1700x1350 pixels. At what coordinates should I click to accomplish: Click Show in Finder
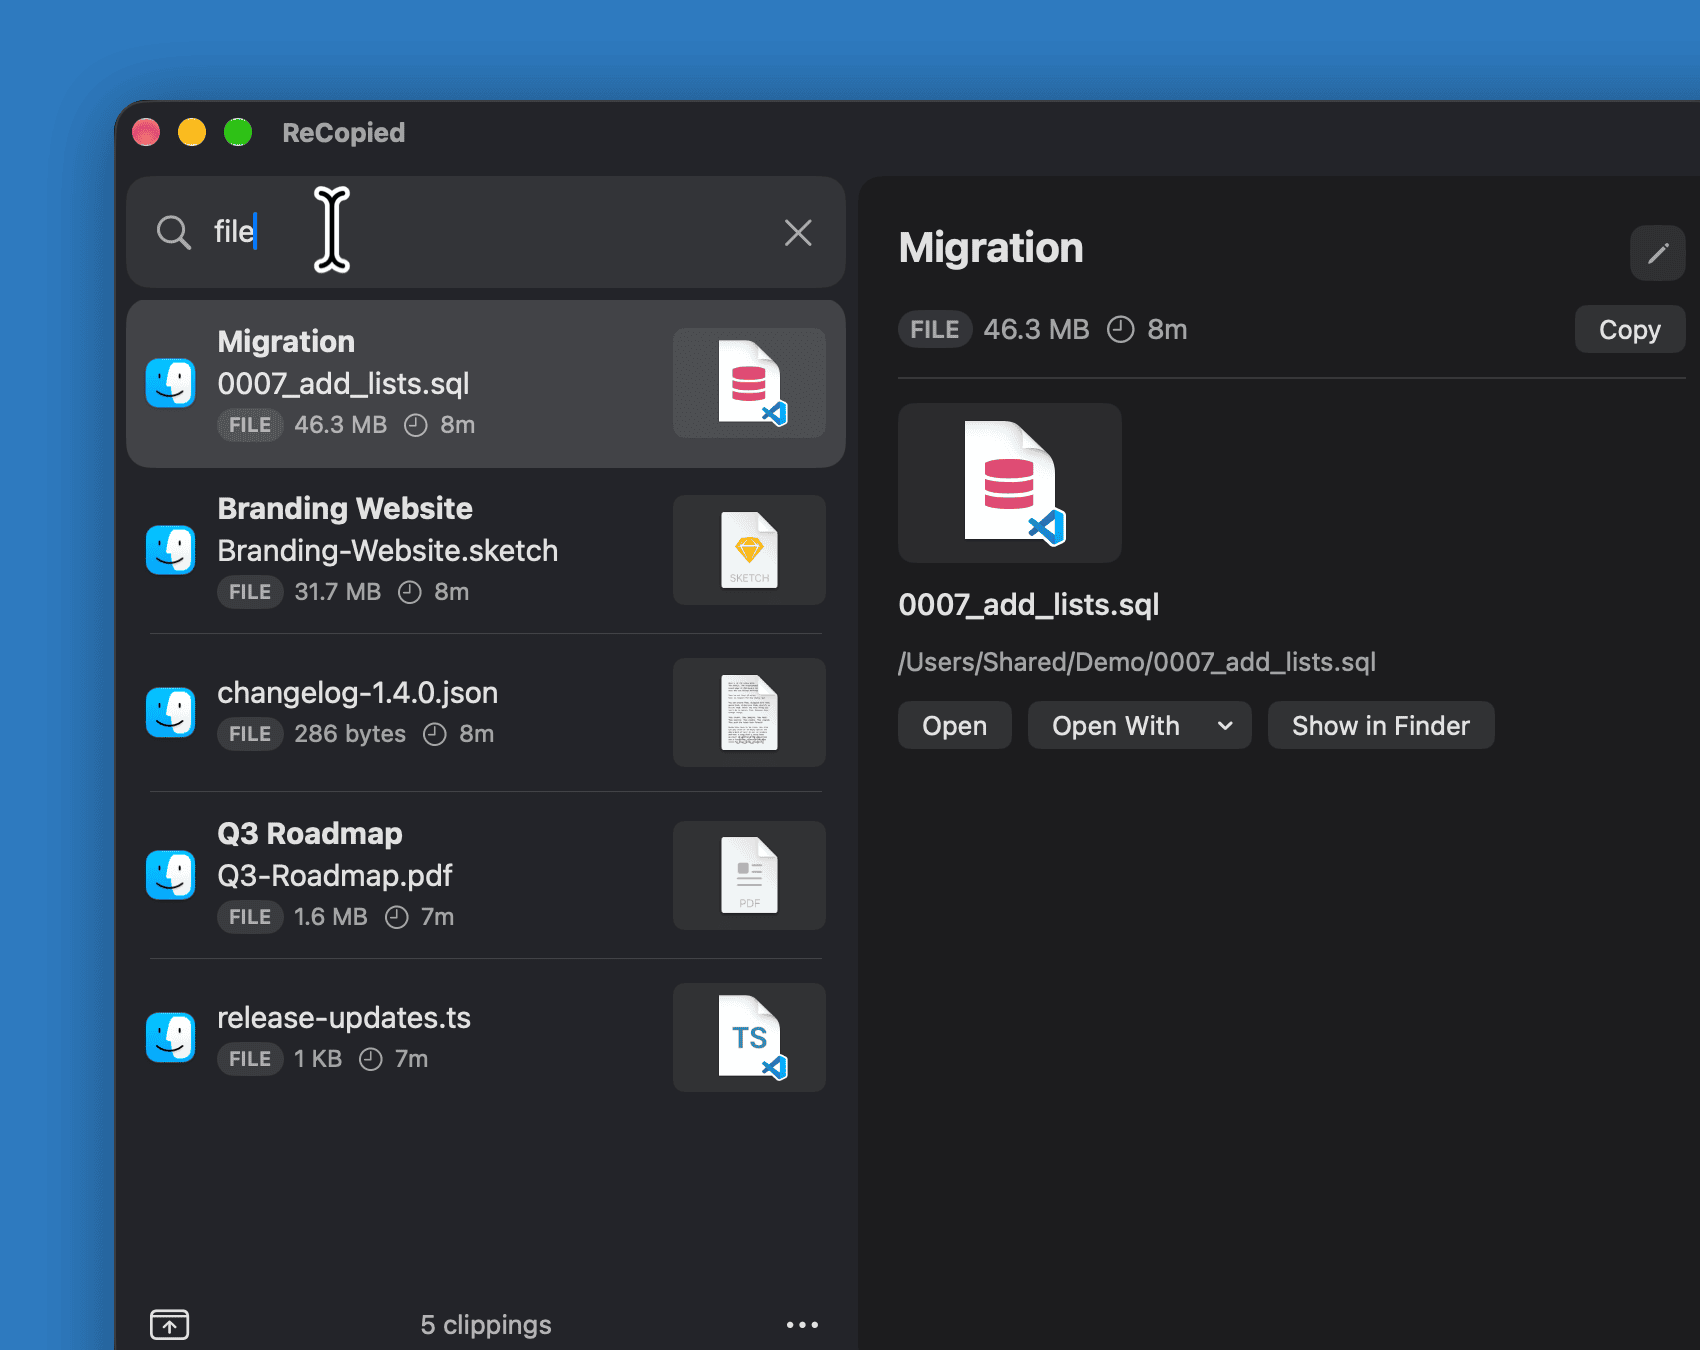click(x=1381, y=725)
